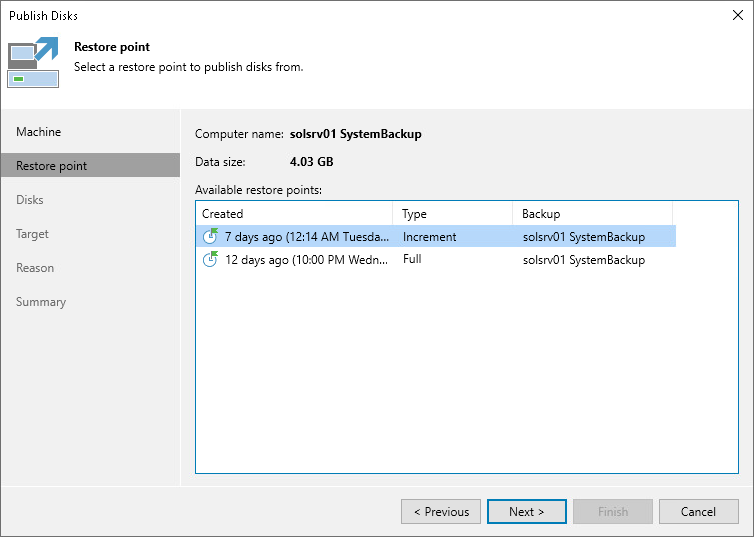Click the disabled Finish button
754x537 pixels.
[613, 512]
